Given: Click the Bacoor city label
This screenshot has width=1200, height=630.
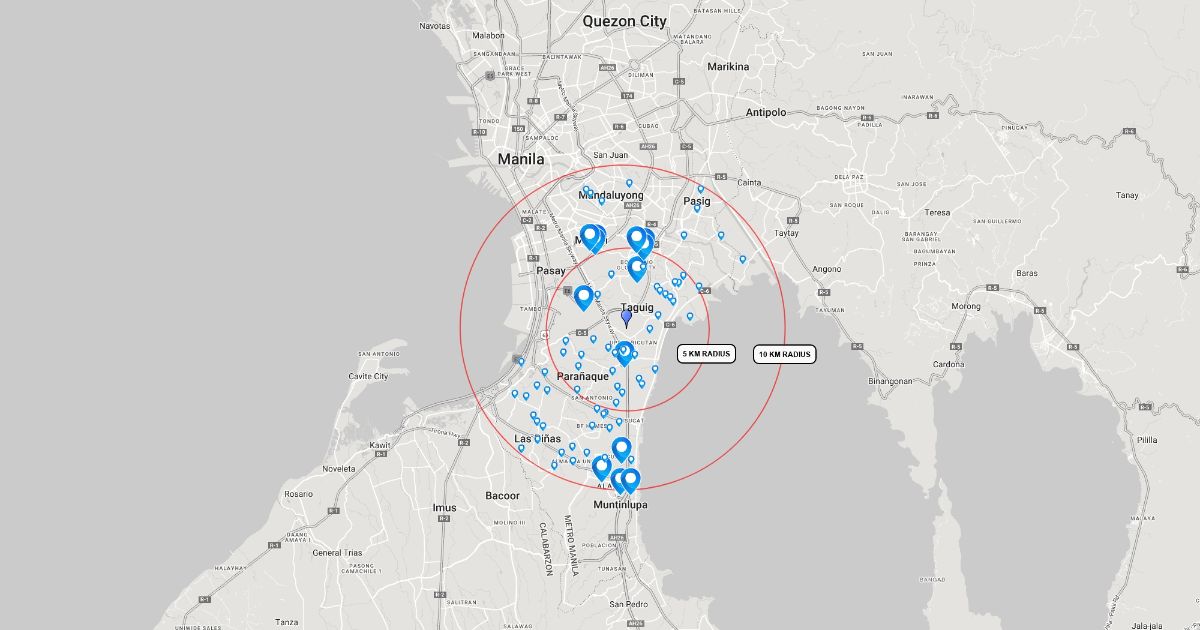Looking at the screenshot, I should [x=502, y=495].
